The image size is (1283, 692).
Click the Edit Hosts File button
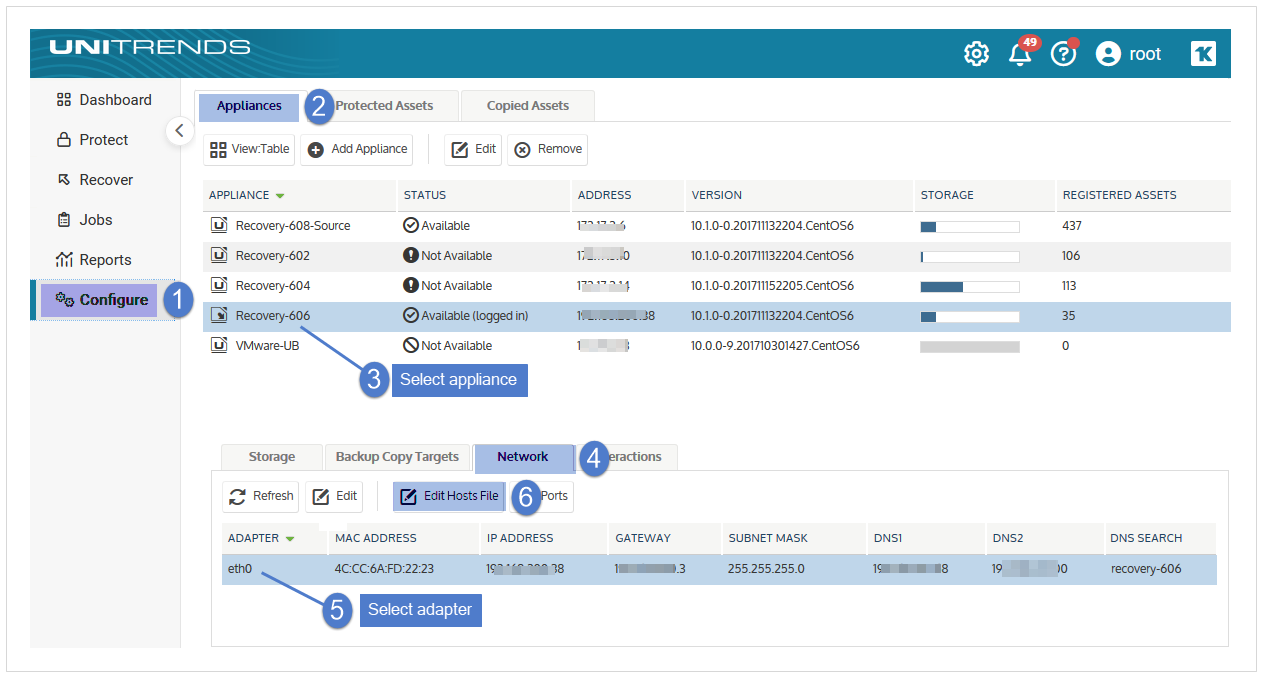click(x=448, y=496)
